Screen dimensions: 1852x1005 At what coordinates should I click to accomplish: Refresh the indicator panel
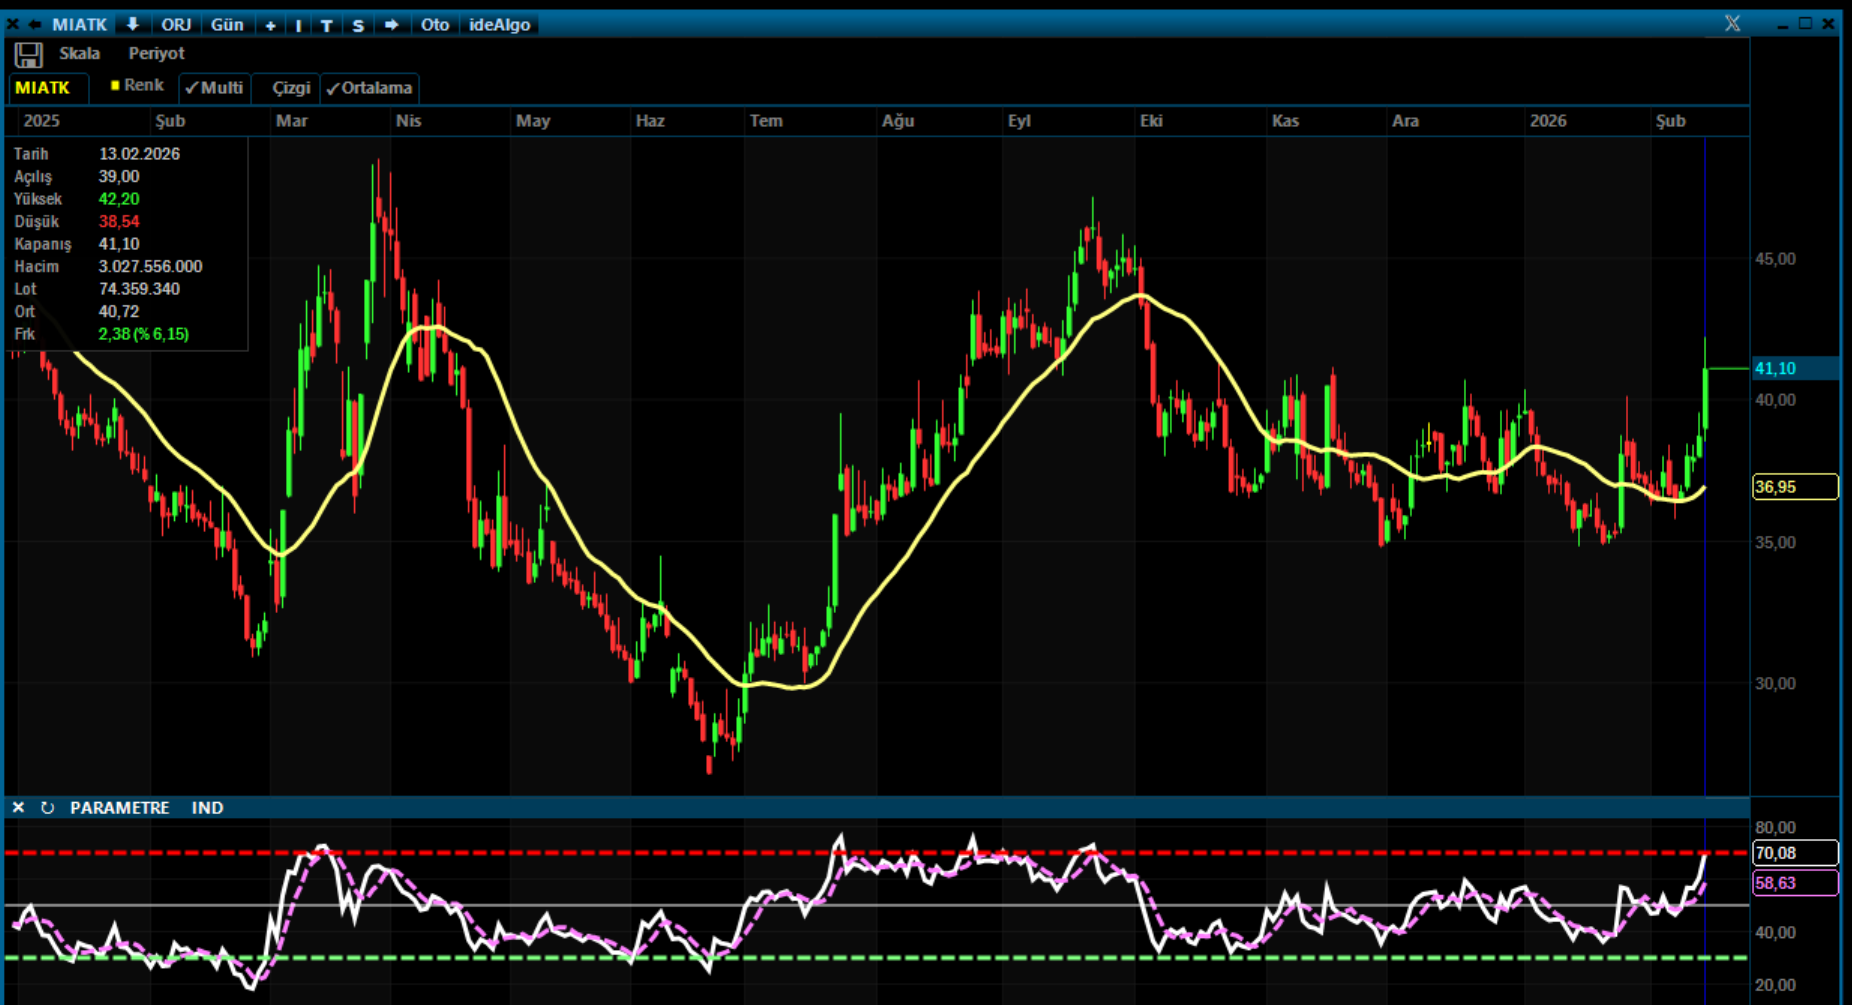[47, 807]
